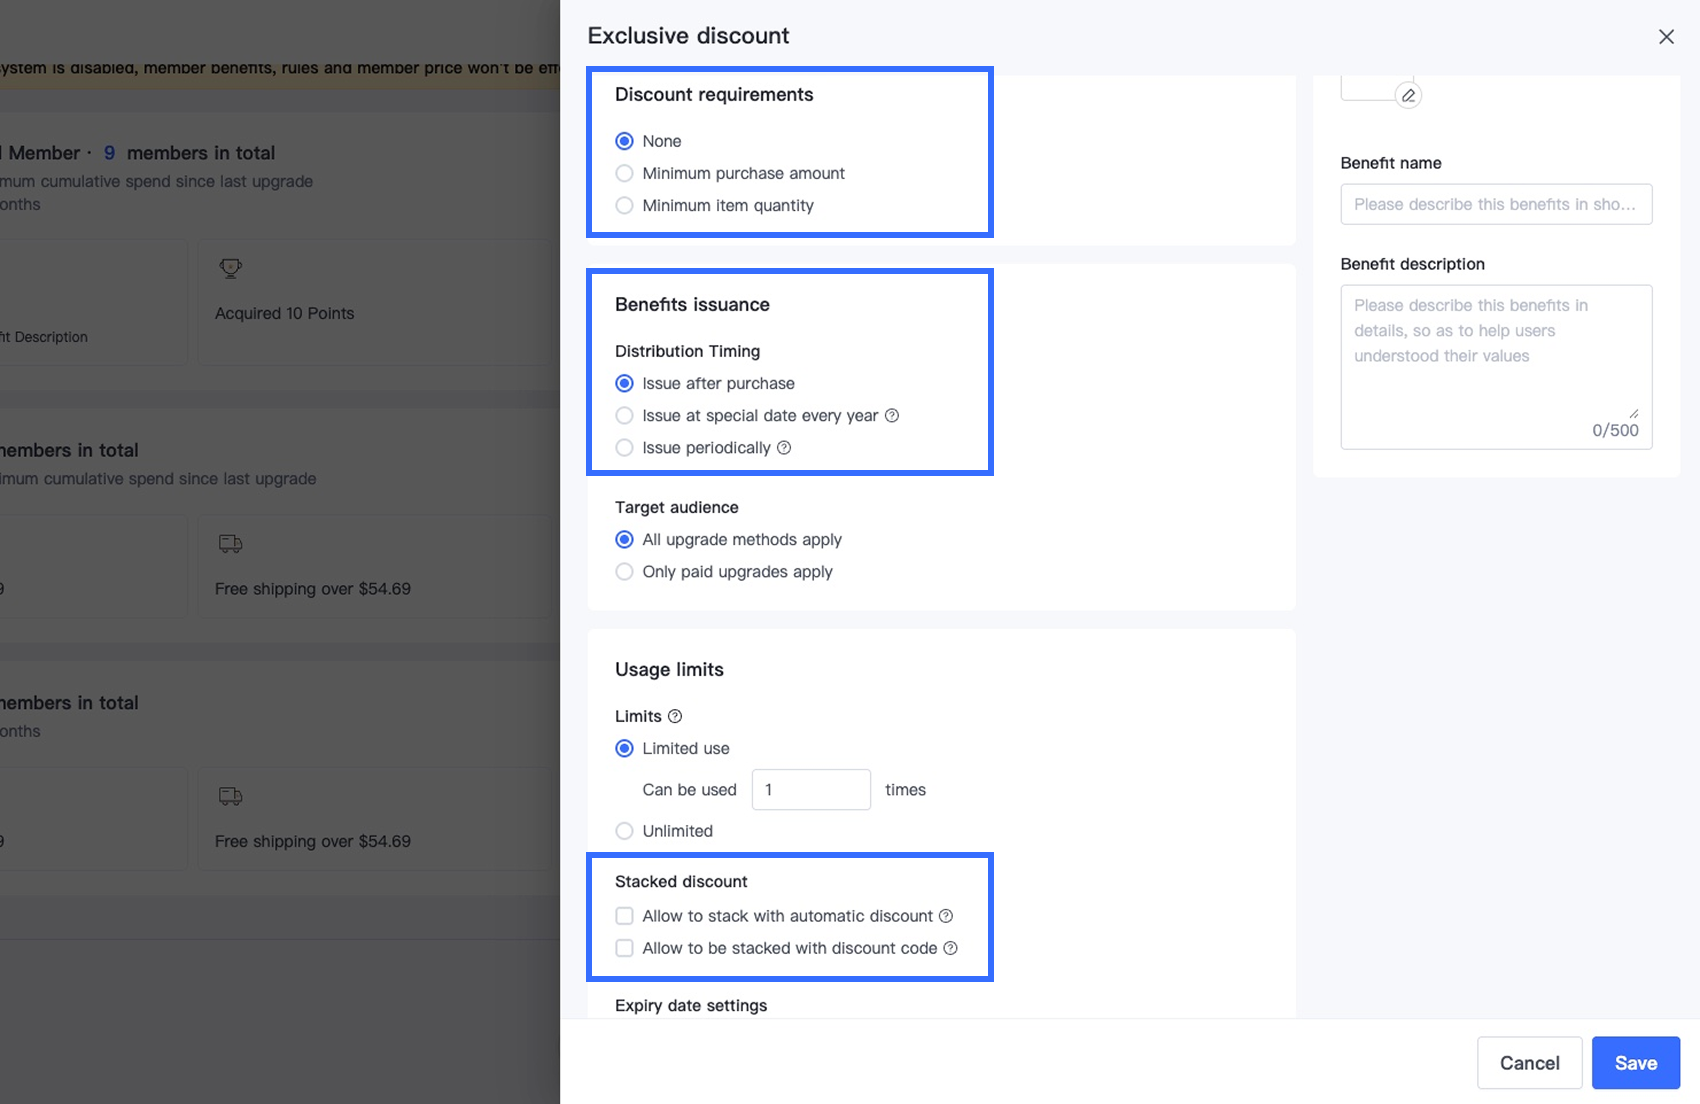The width and height of the screenshot is (1700, 1104).
Task: Click help icon for automatic discount stacking
Action: pyautogui.click(x=946, y=916)
